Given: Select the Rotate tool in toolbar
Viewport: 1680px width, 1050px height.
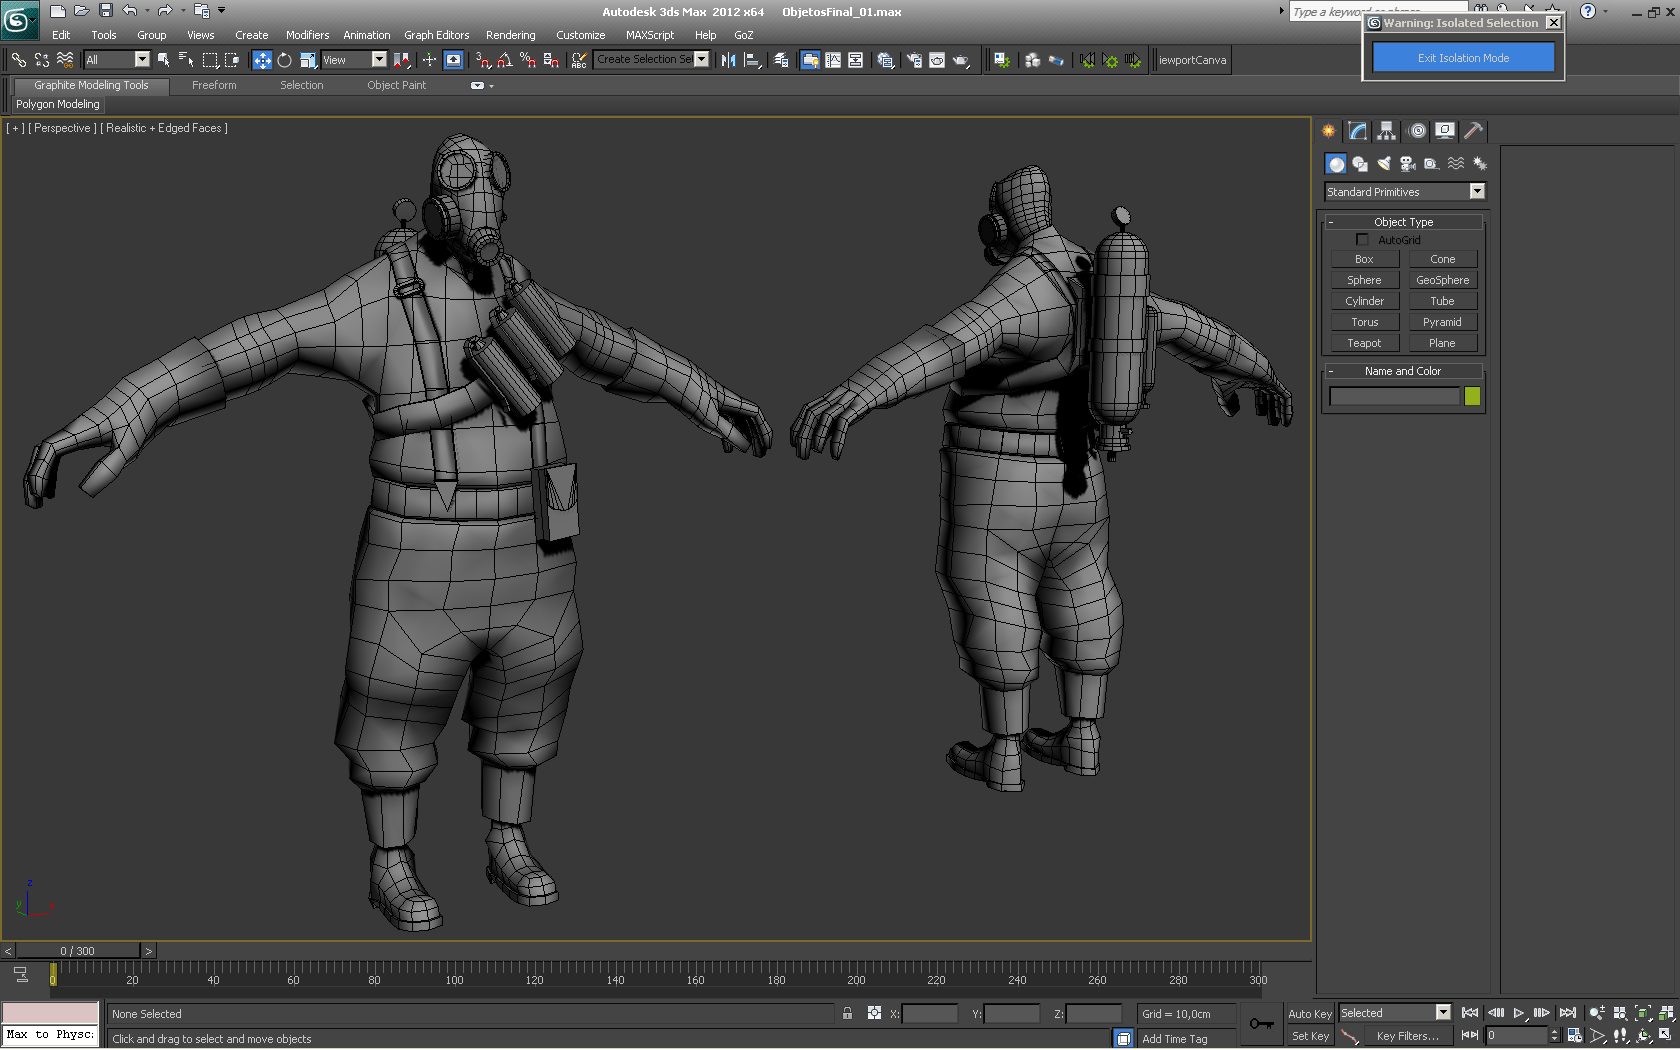Looking at the screenshot, I should click(x=285, y=60).
